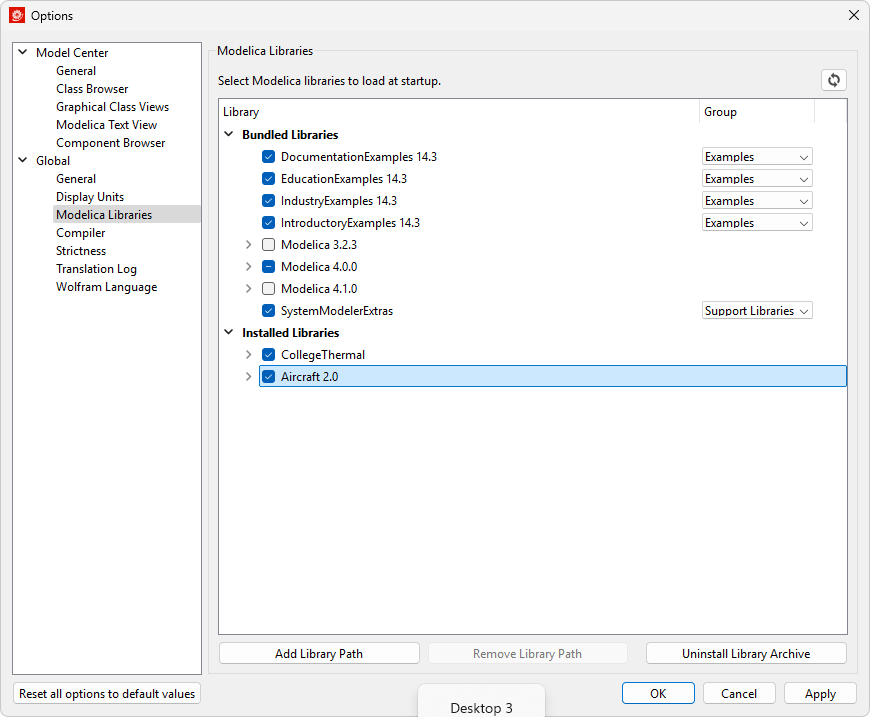Collapse Global category

(x=23, y=160)
